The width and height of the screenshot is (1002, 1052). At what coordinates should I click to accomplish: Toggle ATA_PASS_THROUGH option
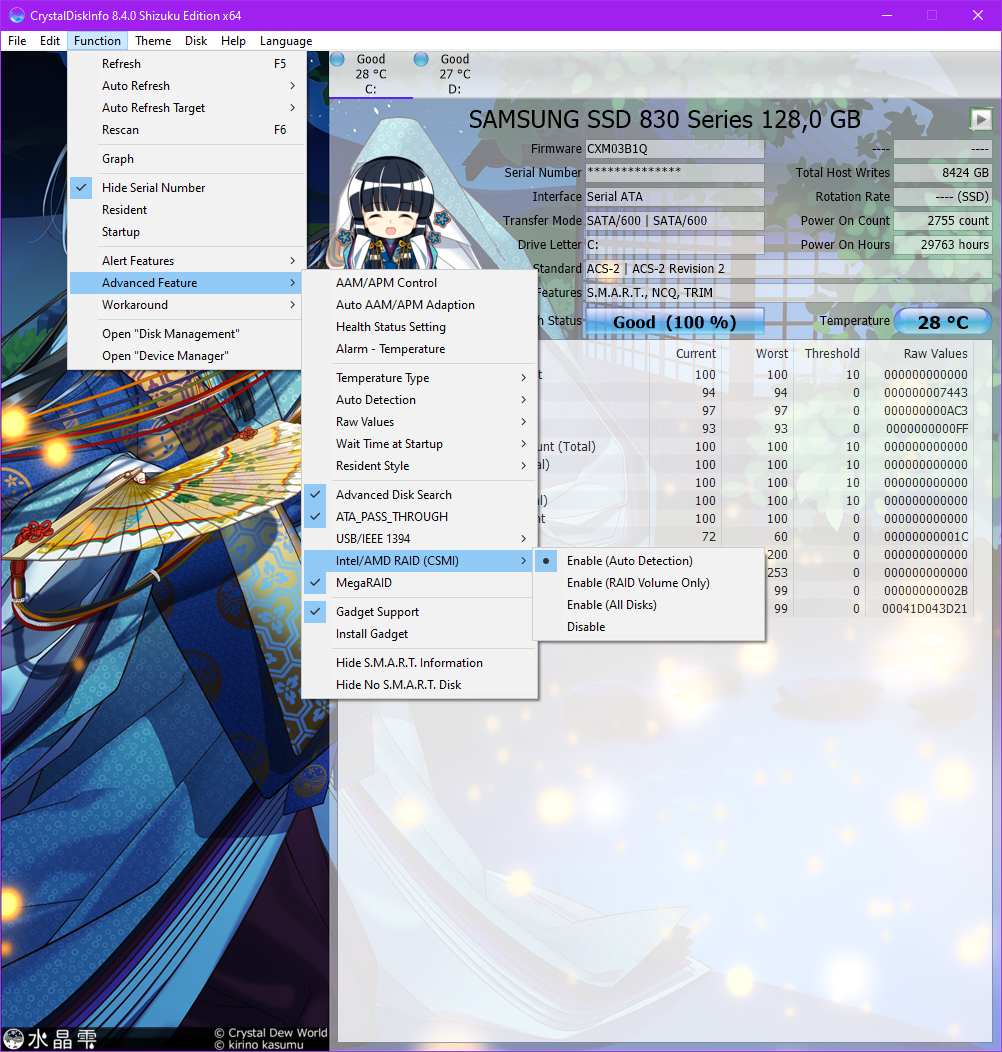tap(420, 517)
